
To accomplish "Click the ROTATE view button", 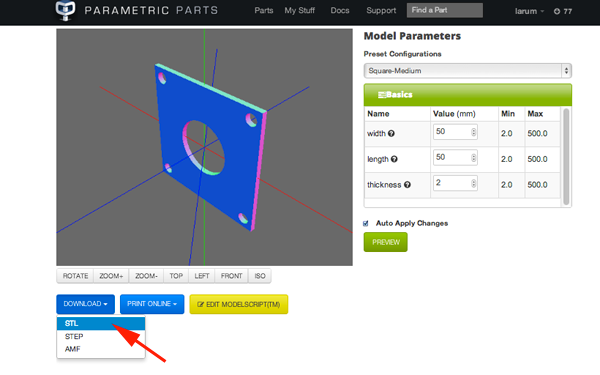I will (75, 276).
